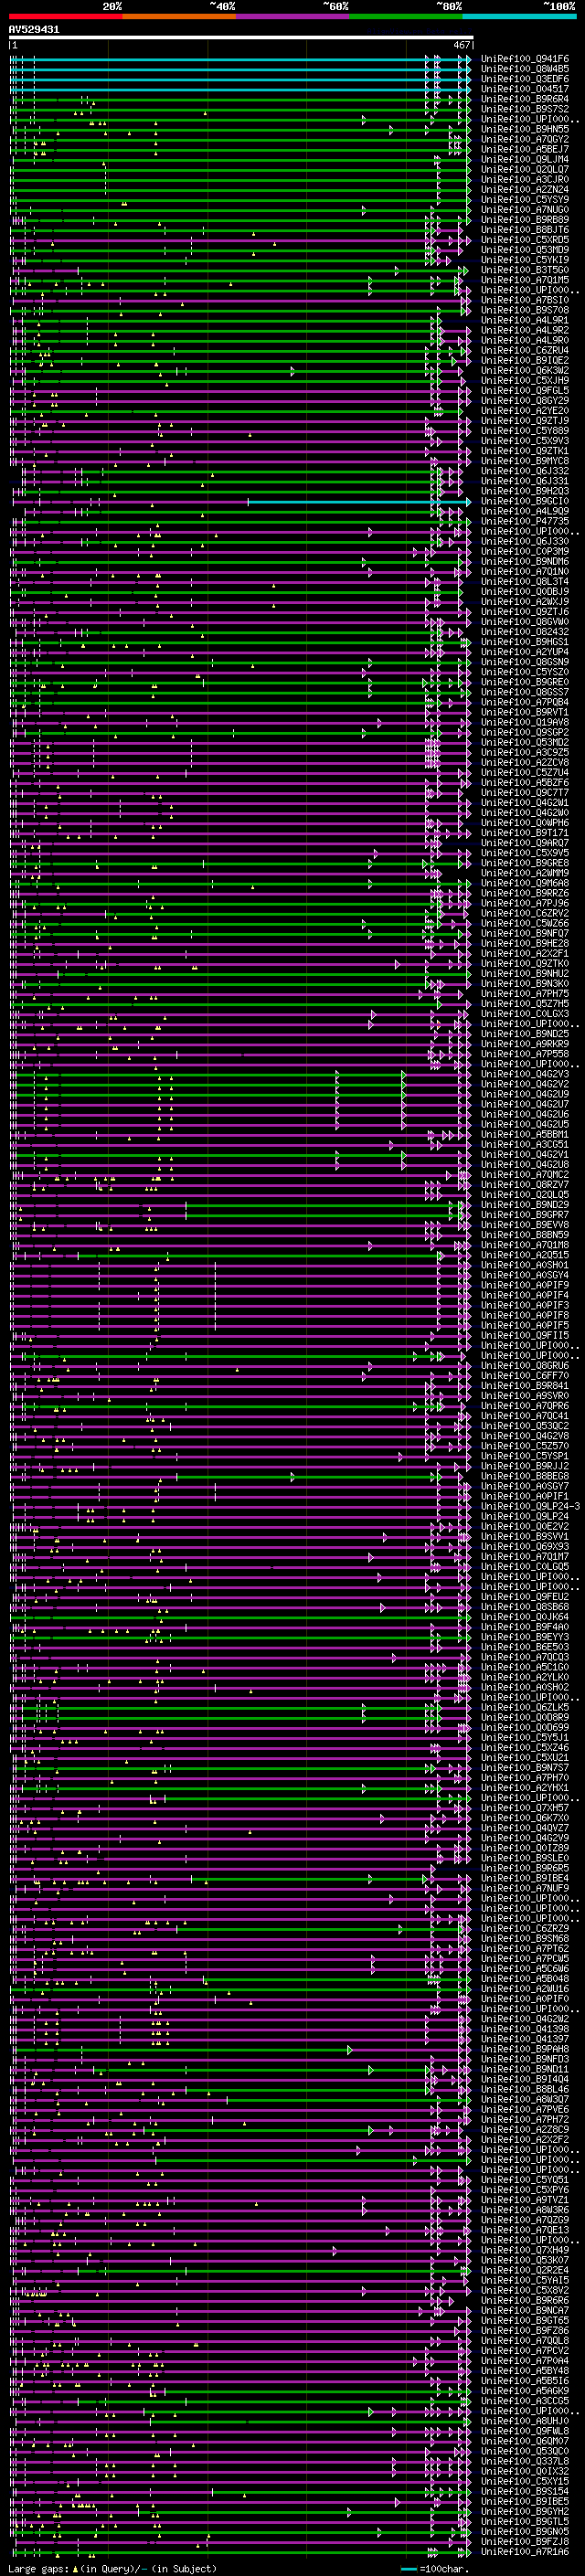Select UniRef100_A7QMC2 label

pos(525,1175)
